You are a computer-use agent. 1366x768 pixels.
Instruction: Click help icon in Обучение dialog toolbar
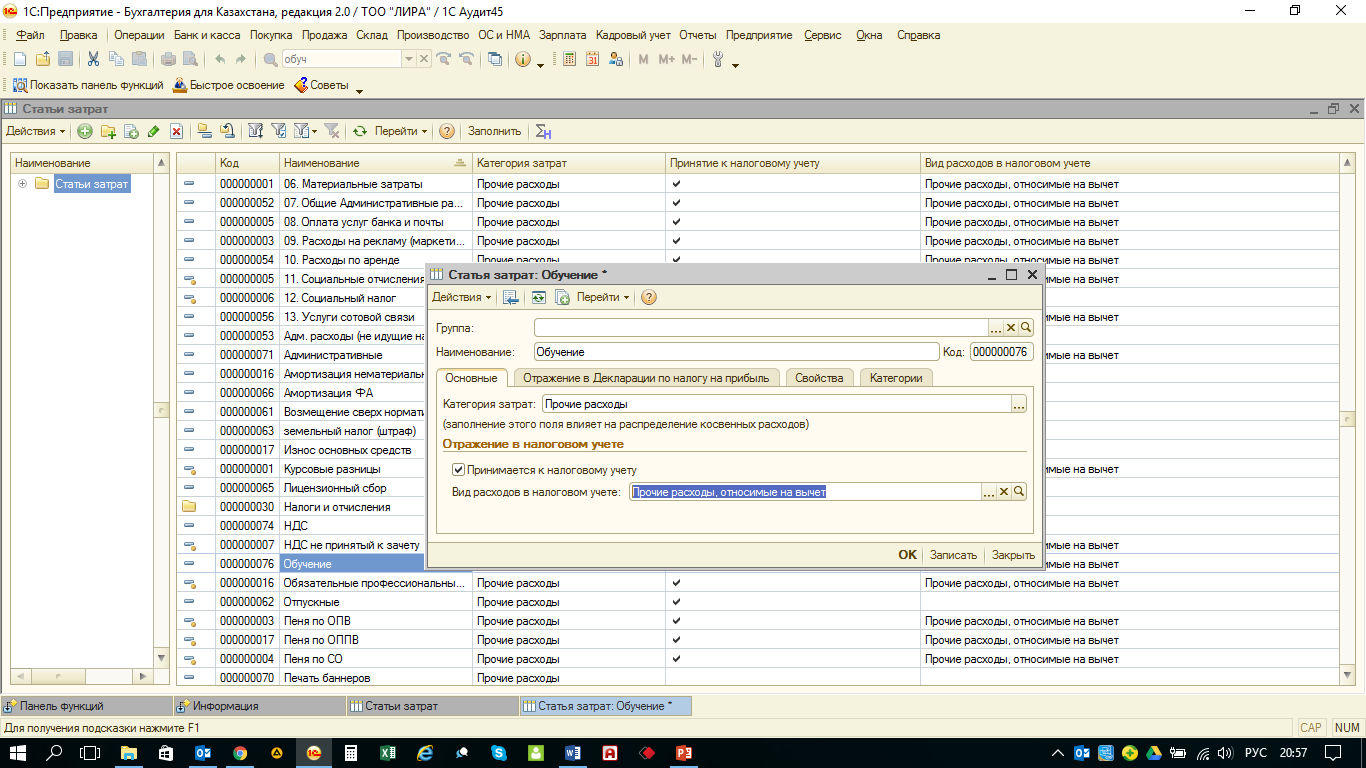point(648,297)
